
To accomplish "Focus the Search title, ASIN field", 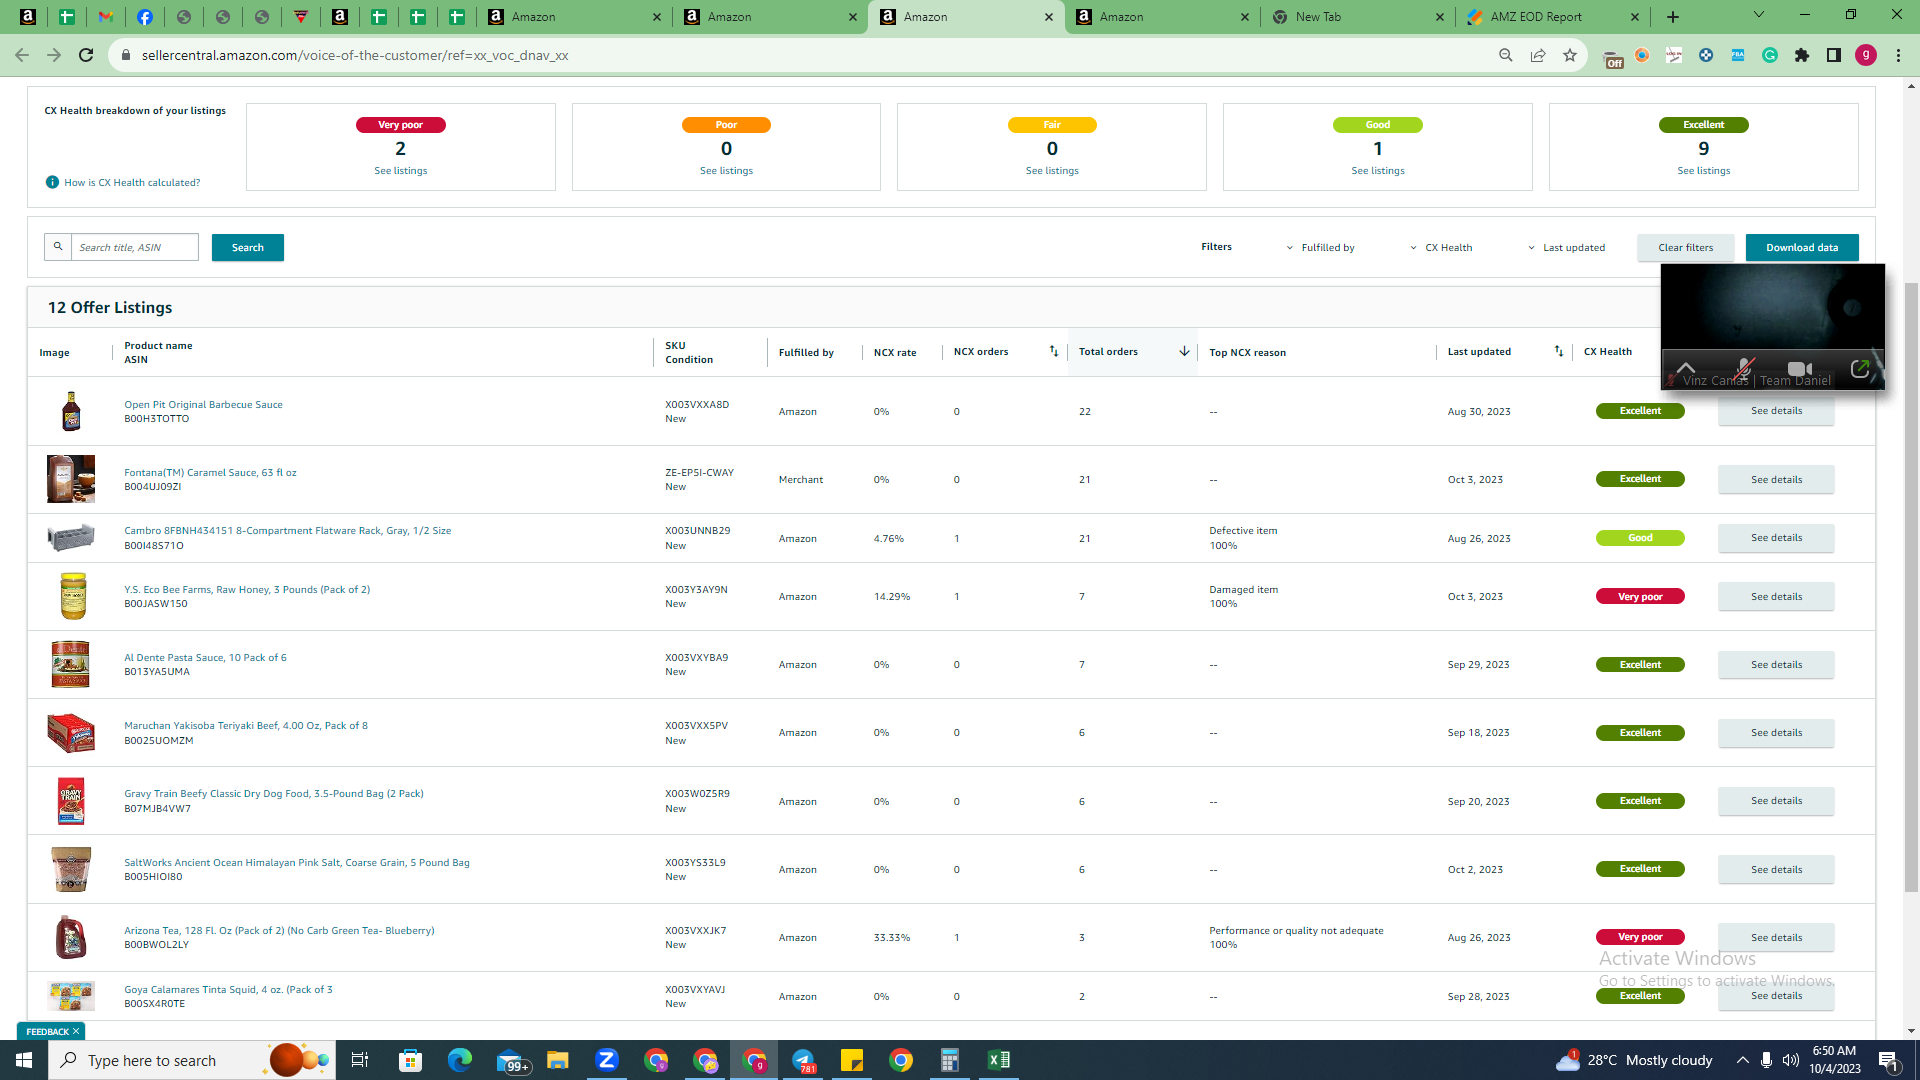I will click(134, 247).
